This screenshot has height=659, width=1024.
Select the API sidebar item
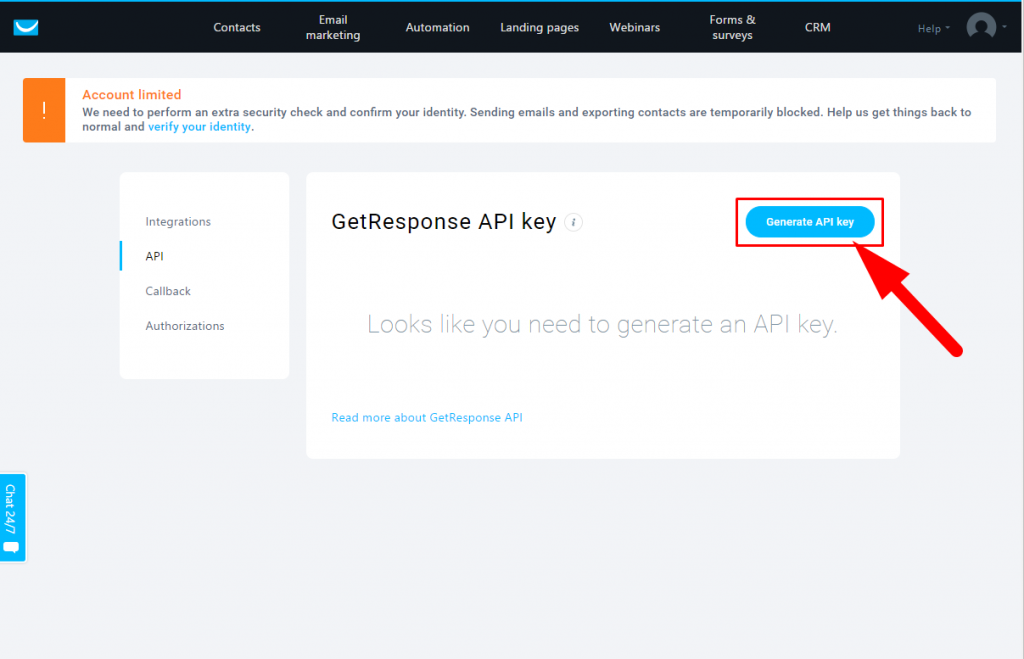click(x=155, y=256)
